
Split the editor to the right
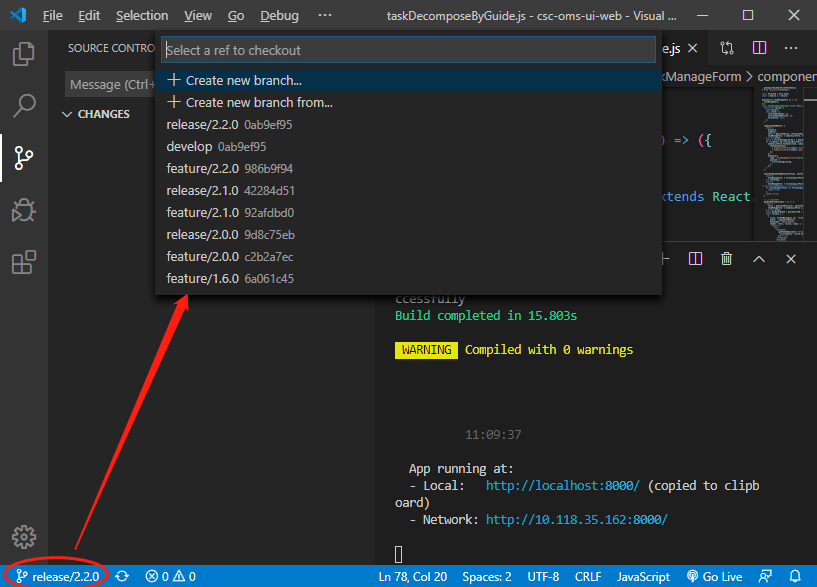pos(759,48)
